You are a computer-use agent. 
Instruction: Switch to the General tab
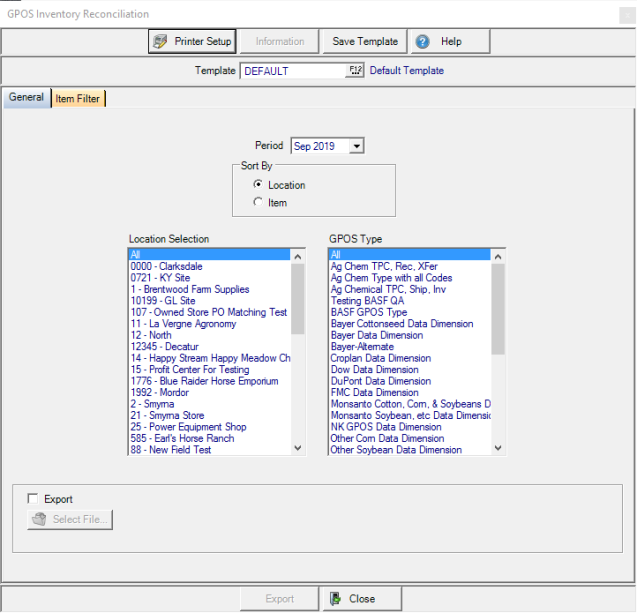26,98
